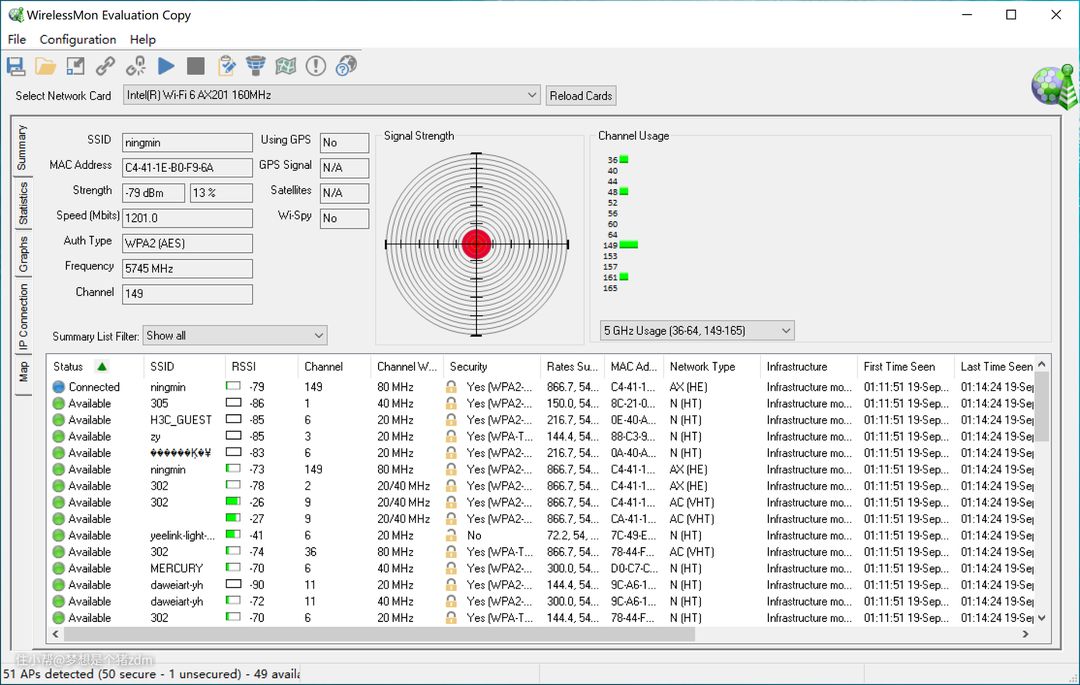Switch to the Graphs side tab
This screenshot has height=685, width=1080.
tap(23, 255)
